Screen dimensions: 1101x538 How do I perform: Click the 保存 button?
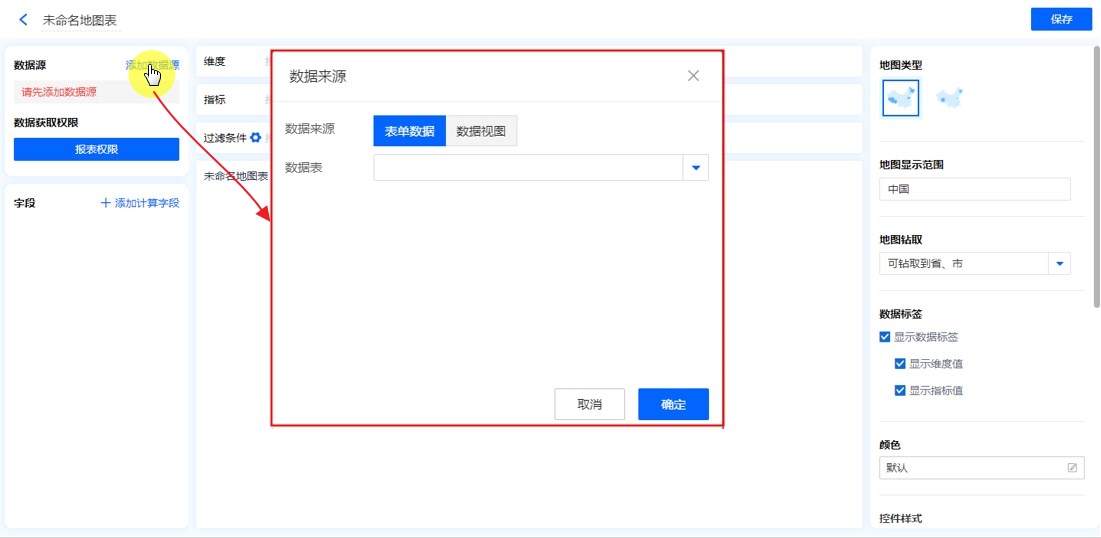pyautogui.click(x=1061, y=19)
